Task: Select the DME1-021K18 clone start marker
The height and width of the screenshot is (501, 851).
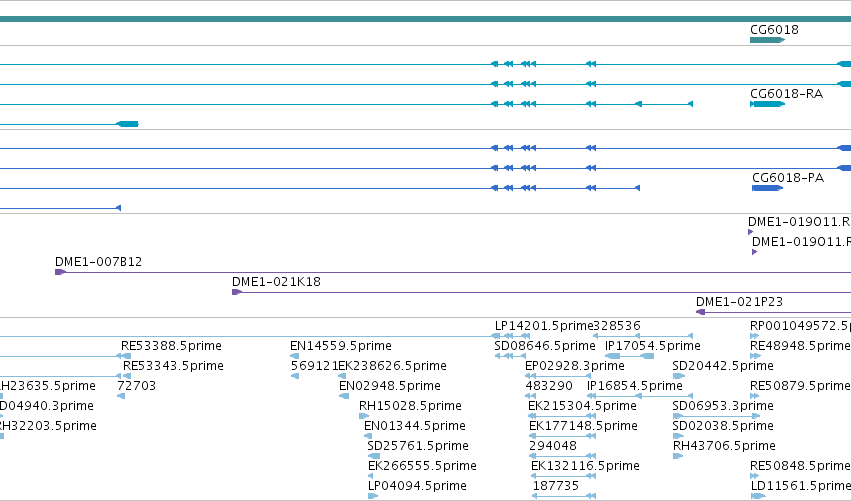Action: (x=237, y=292)
